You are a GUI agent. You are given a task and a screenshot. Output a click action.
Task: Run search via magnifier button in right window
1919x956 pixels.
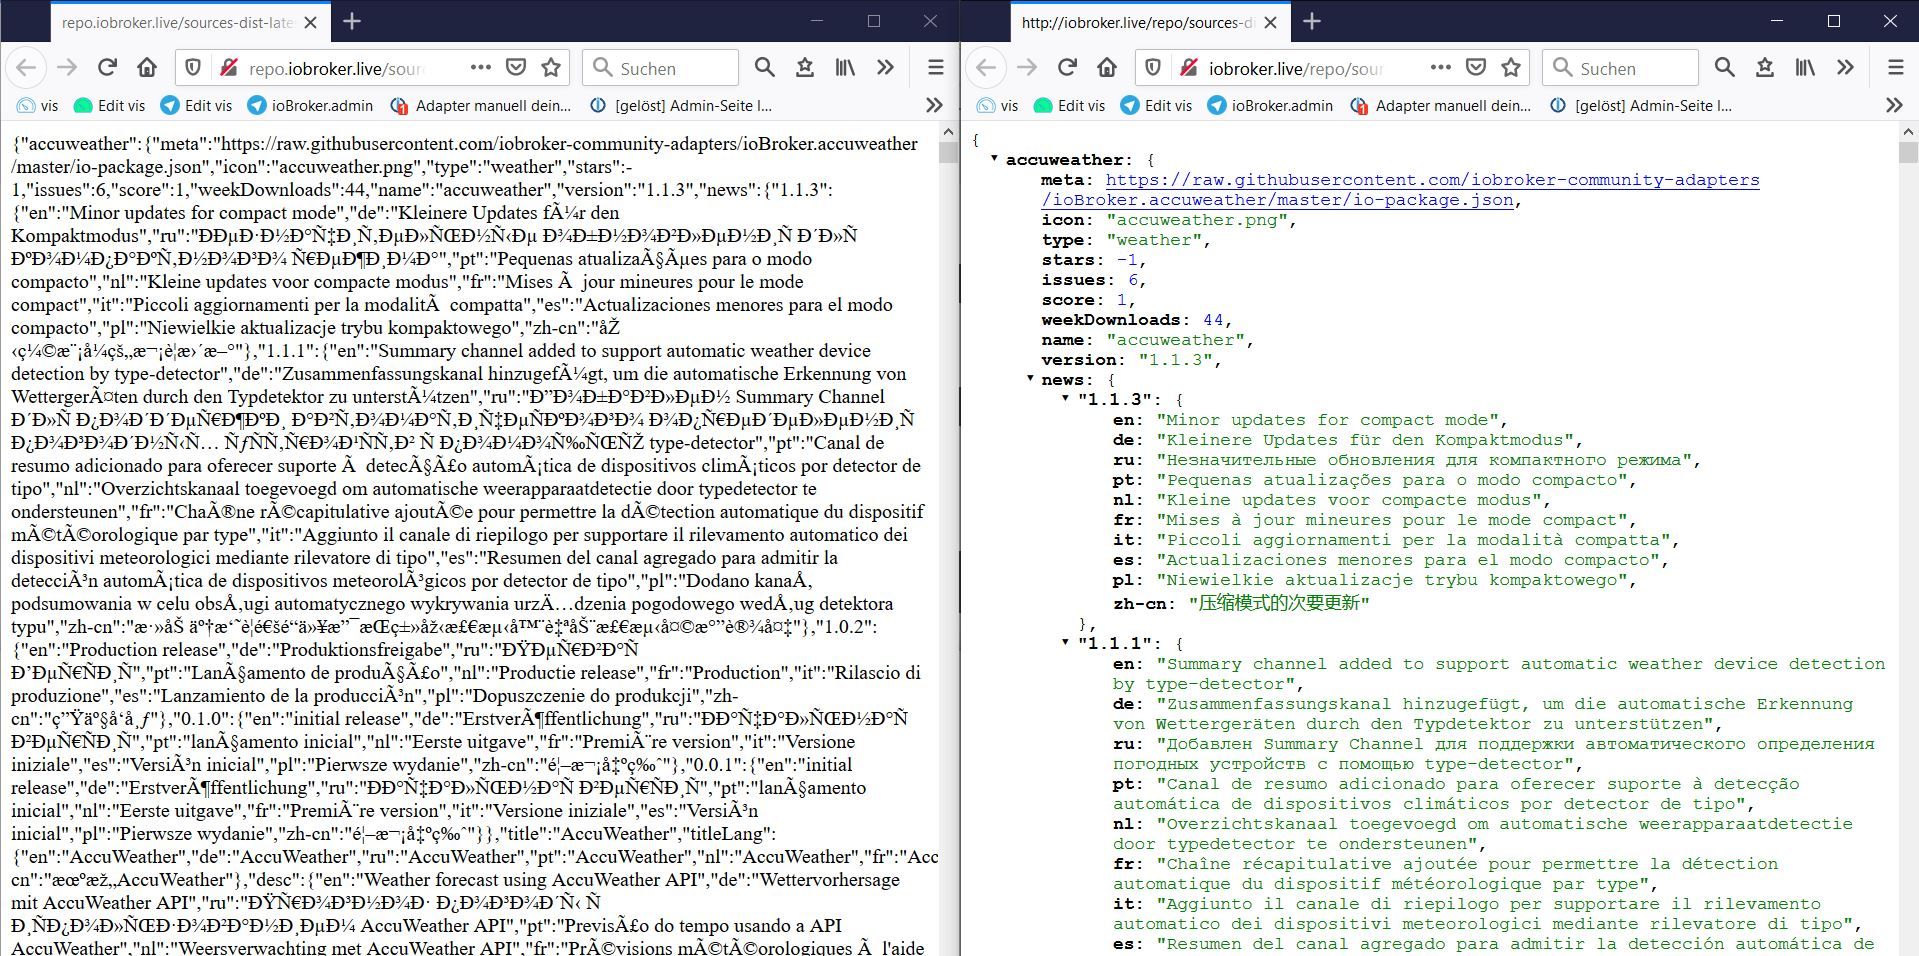(1725, 68)
